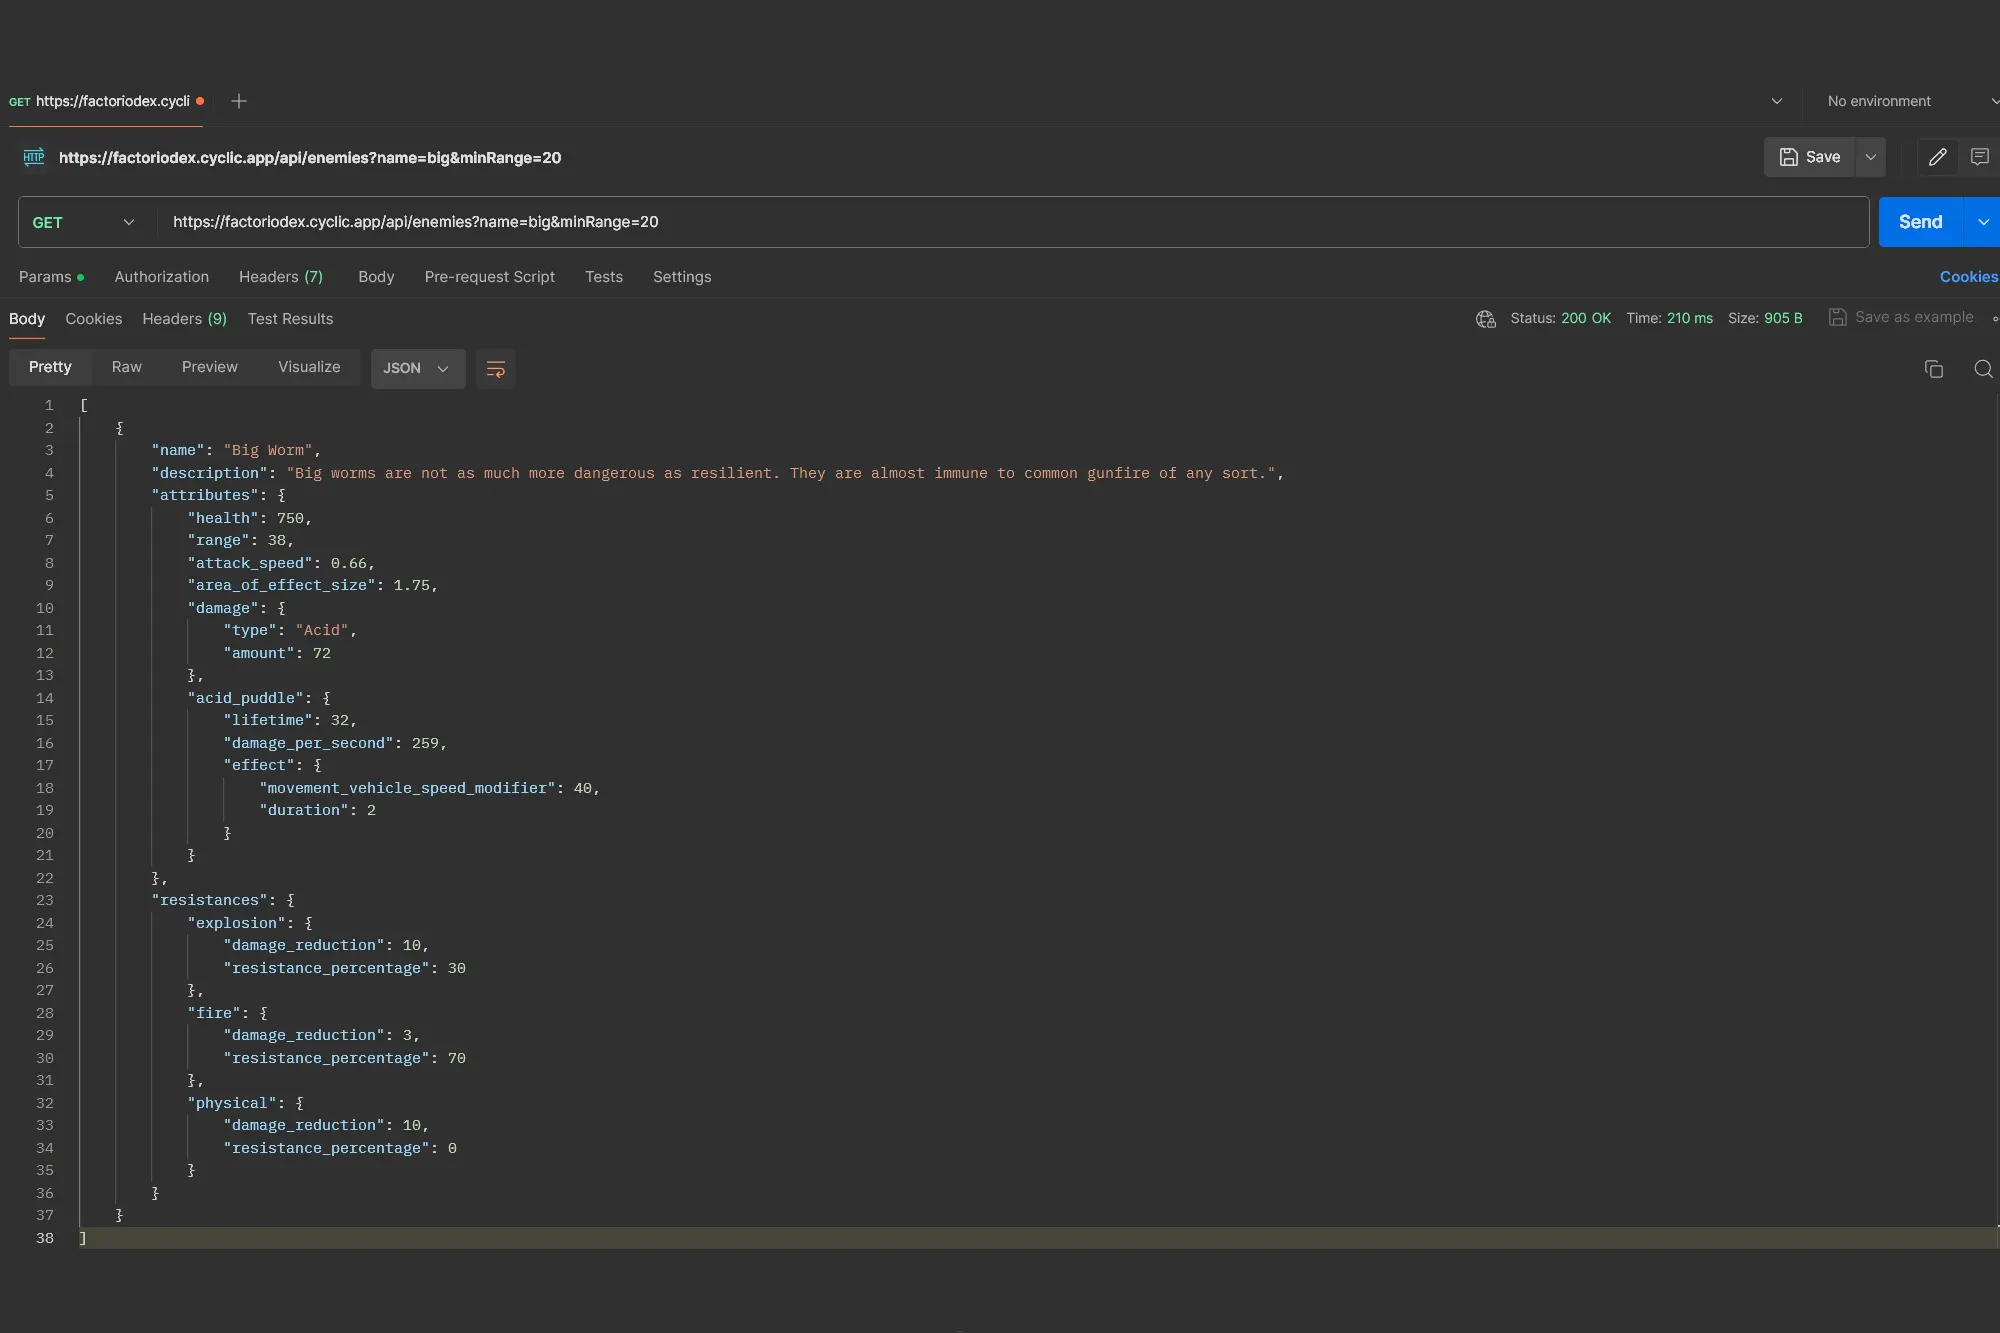Open the request Settings tab

[x=682, y=277]
